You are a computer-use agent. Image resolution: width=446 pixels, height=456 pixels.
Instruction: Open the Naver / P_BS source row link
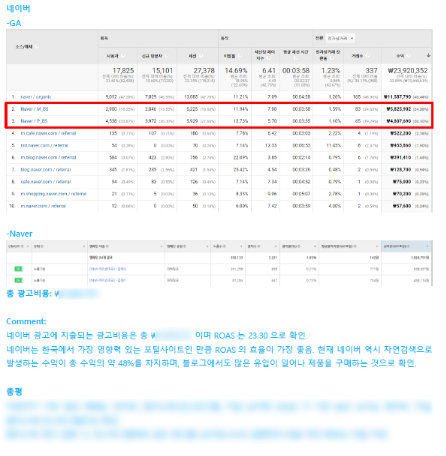[x=34, y=121]
